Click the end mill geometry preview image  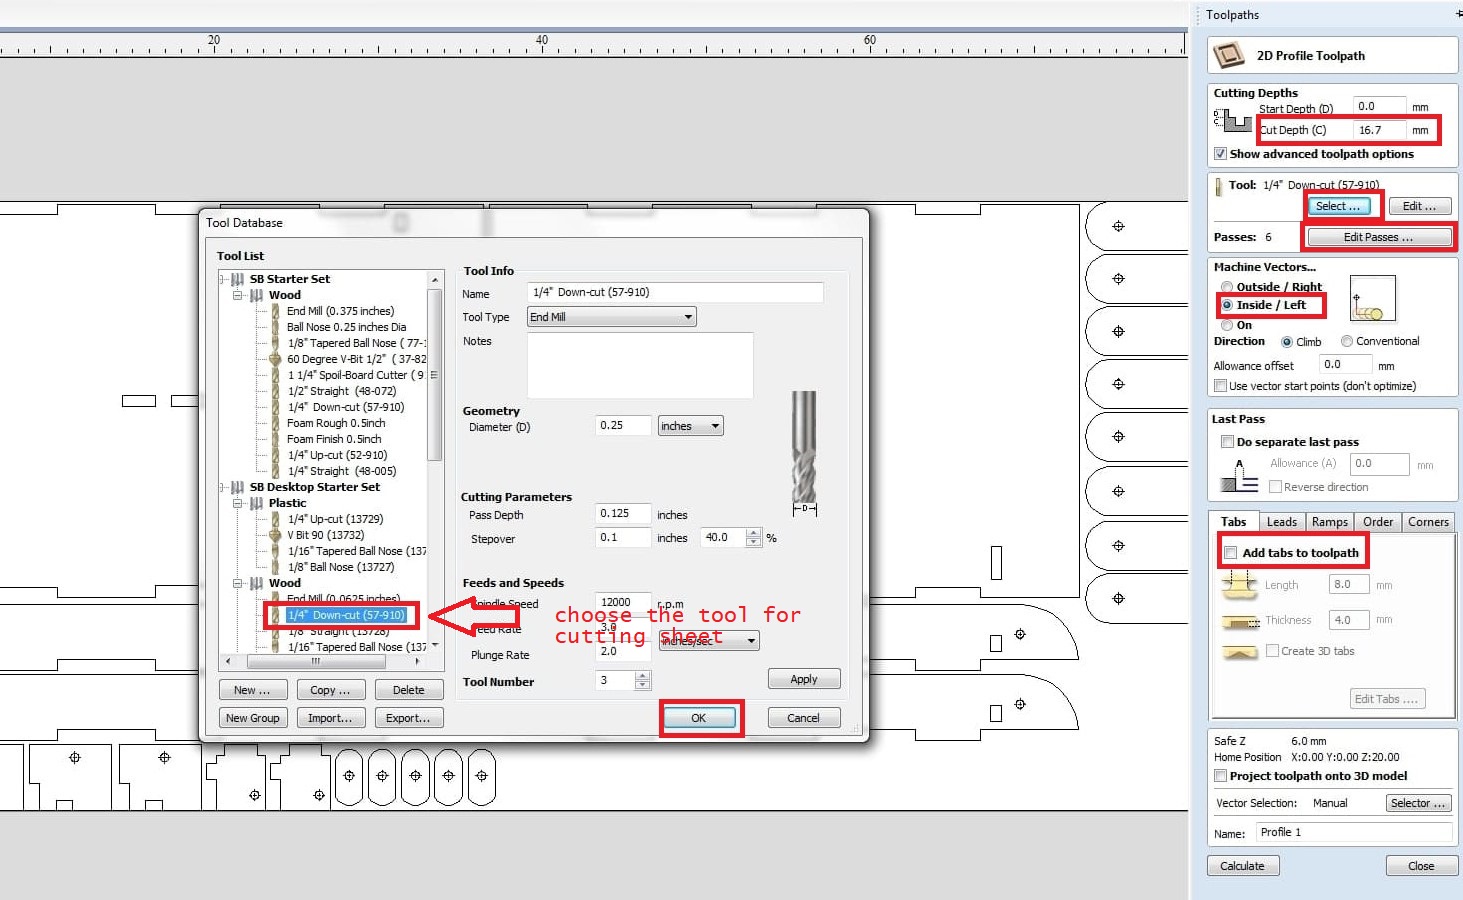[804, 453]
